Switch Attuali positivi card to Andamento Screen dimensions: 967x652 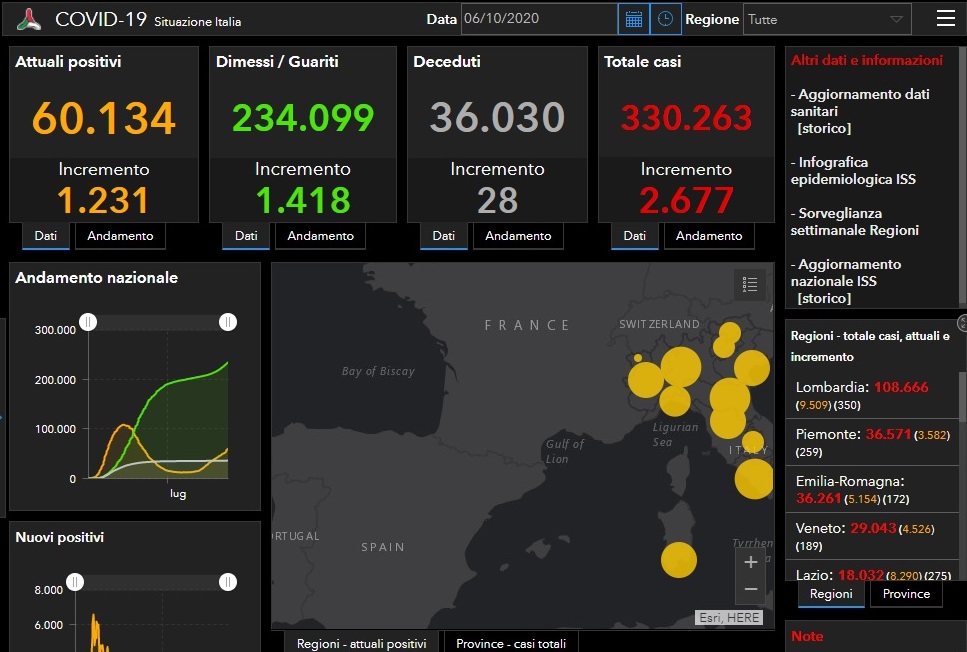[121, 236]
